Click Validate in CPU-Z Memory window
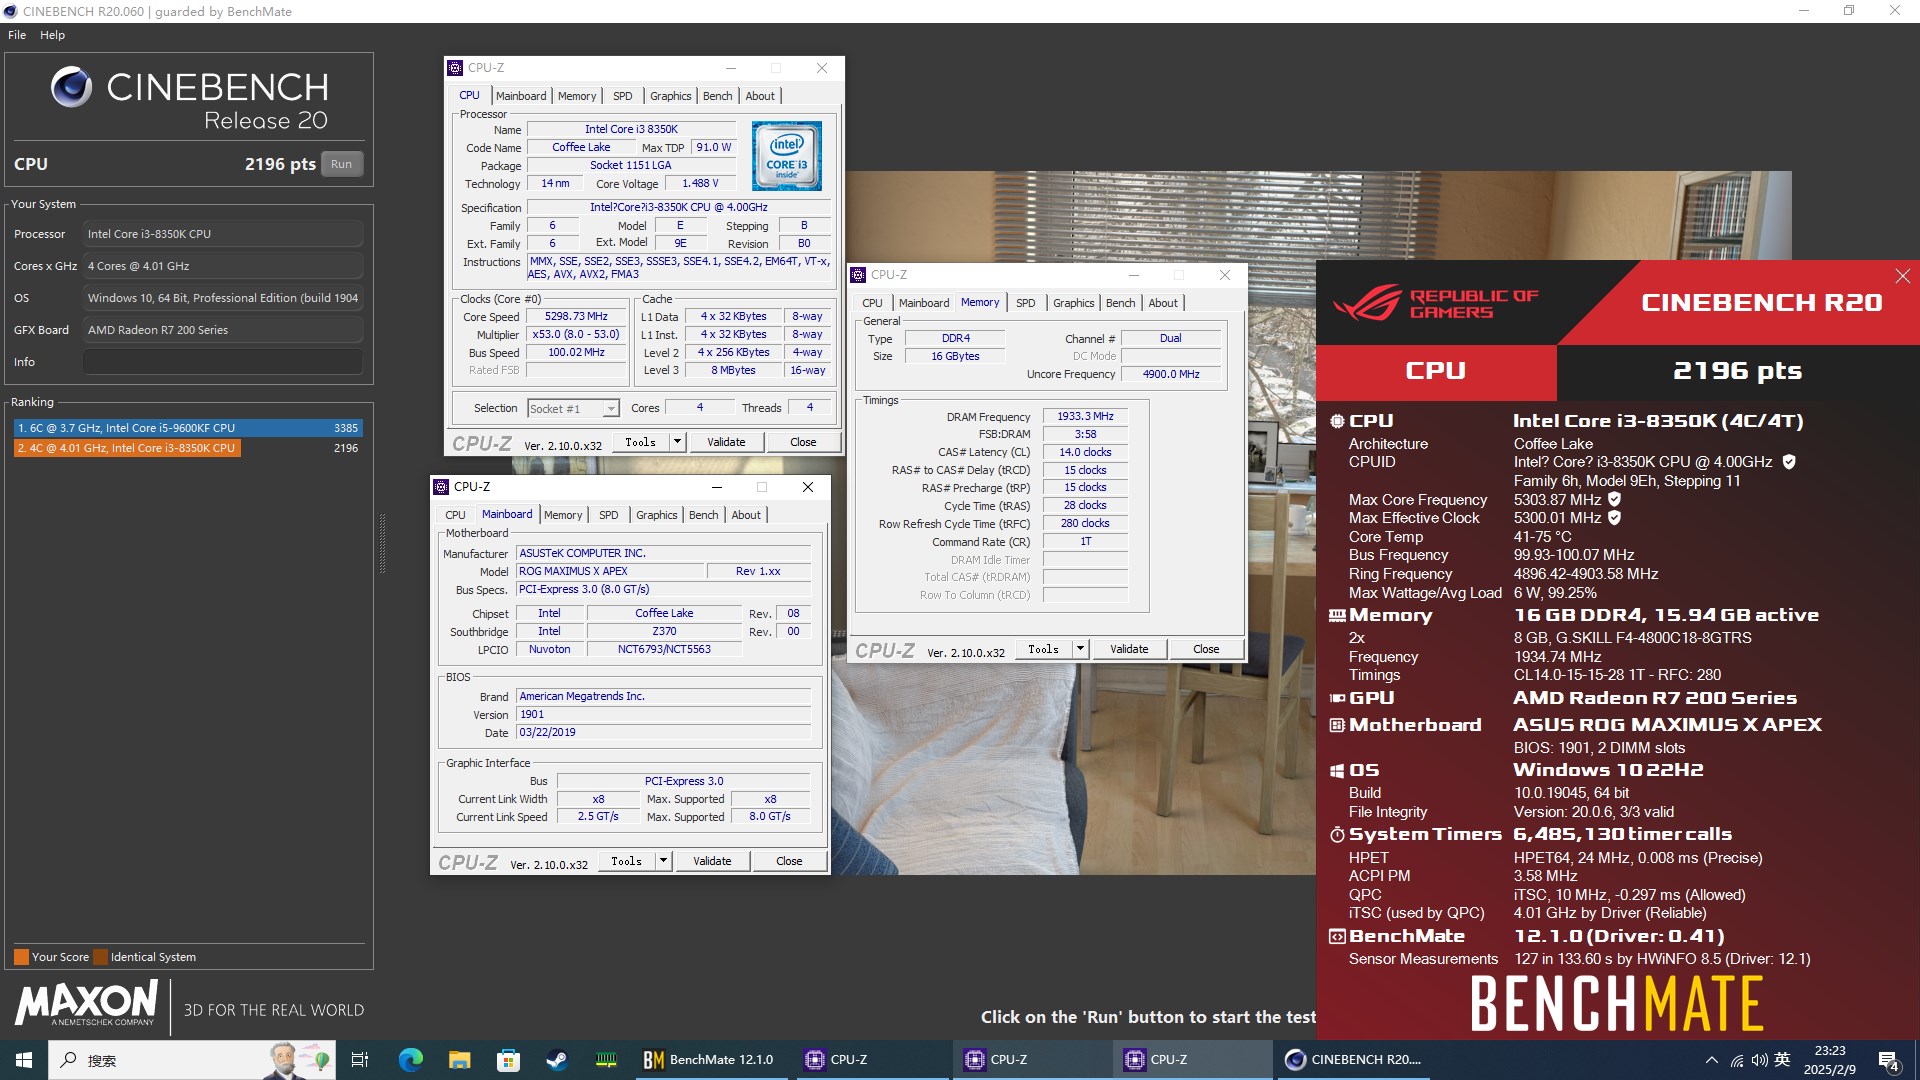Viewport: 1920px width, 1080px height. [1129, 649]
